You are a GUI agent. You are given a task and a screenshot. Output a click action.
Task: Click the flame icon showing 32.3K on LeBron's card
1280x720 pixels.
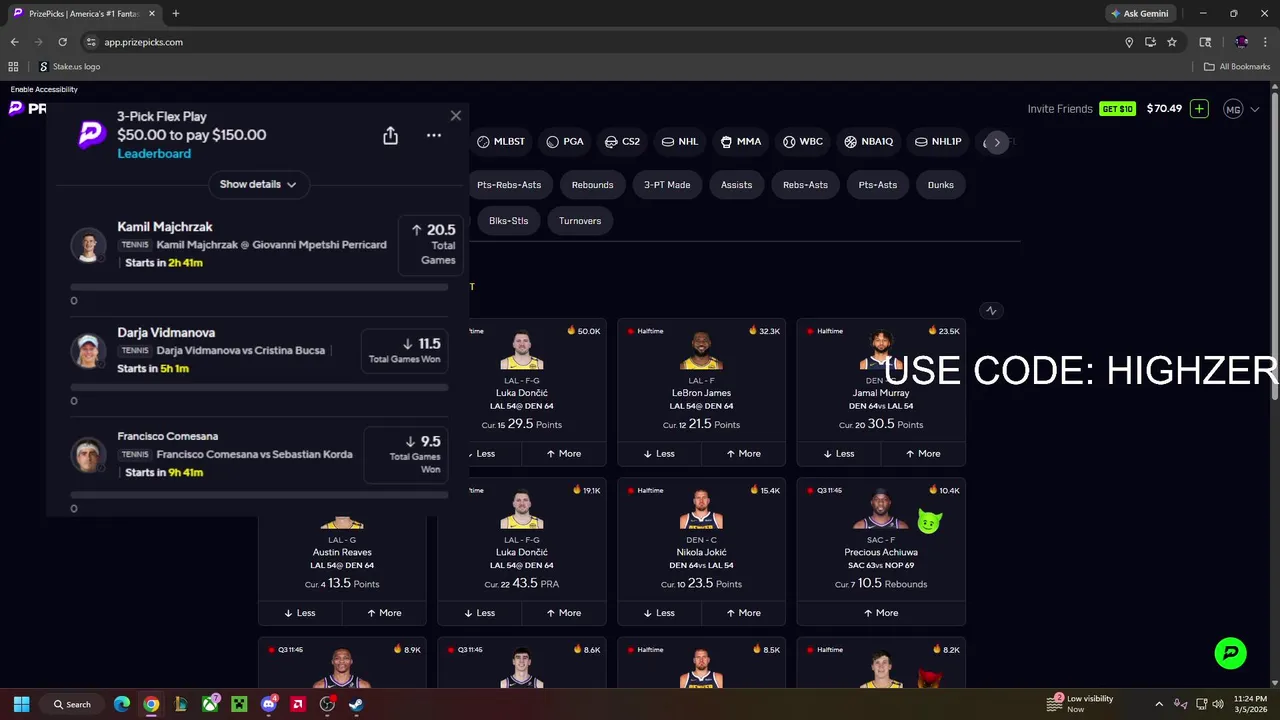pyautogui.click(x=753, y=331)
